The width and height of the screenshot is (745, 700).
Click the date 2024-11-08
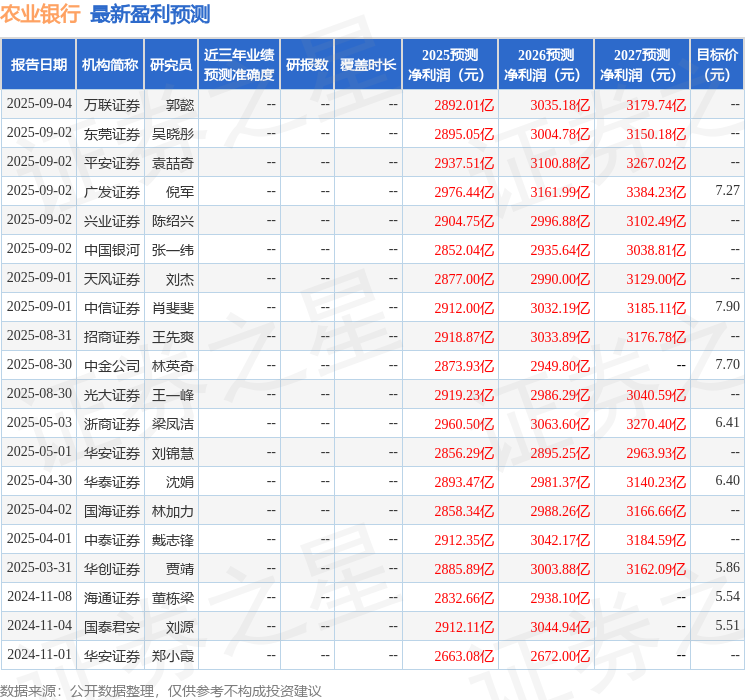pos(39,596)
